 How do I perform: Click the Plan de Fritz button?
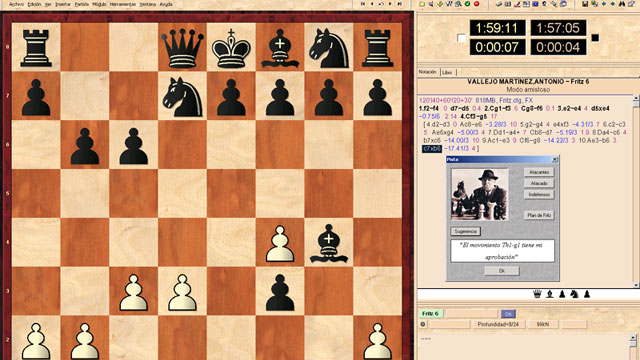click(x=539, y=215)
